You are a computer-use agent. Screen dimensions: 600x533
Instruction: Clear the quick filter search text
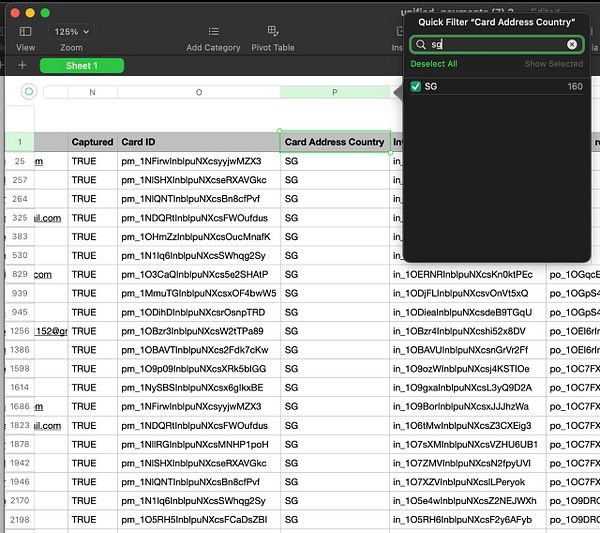(x=572, y=45)
